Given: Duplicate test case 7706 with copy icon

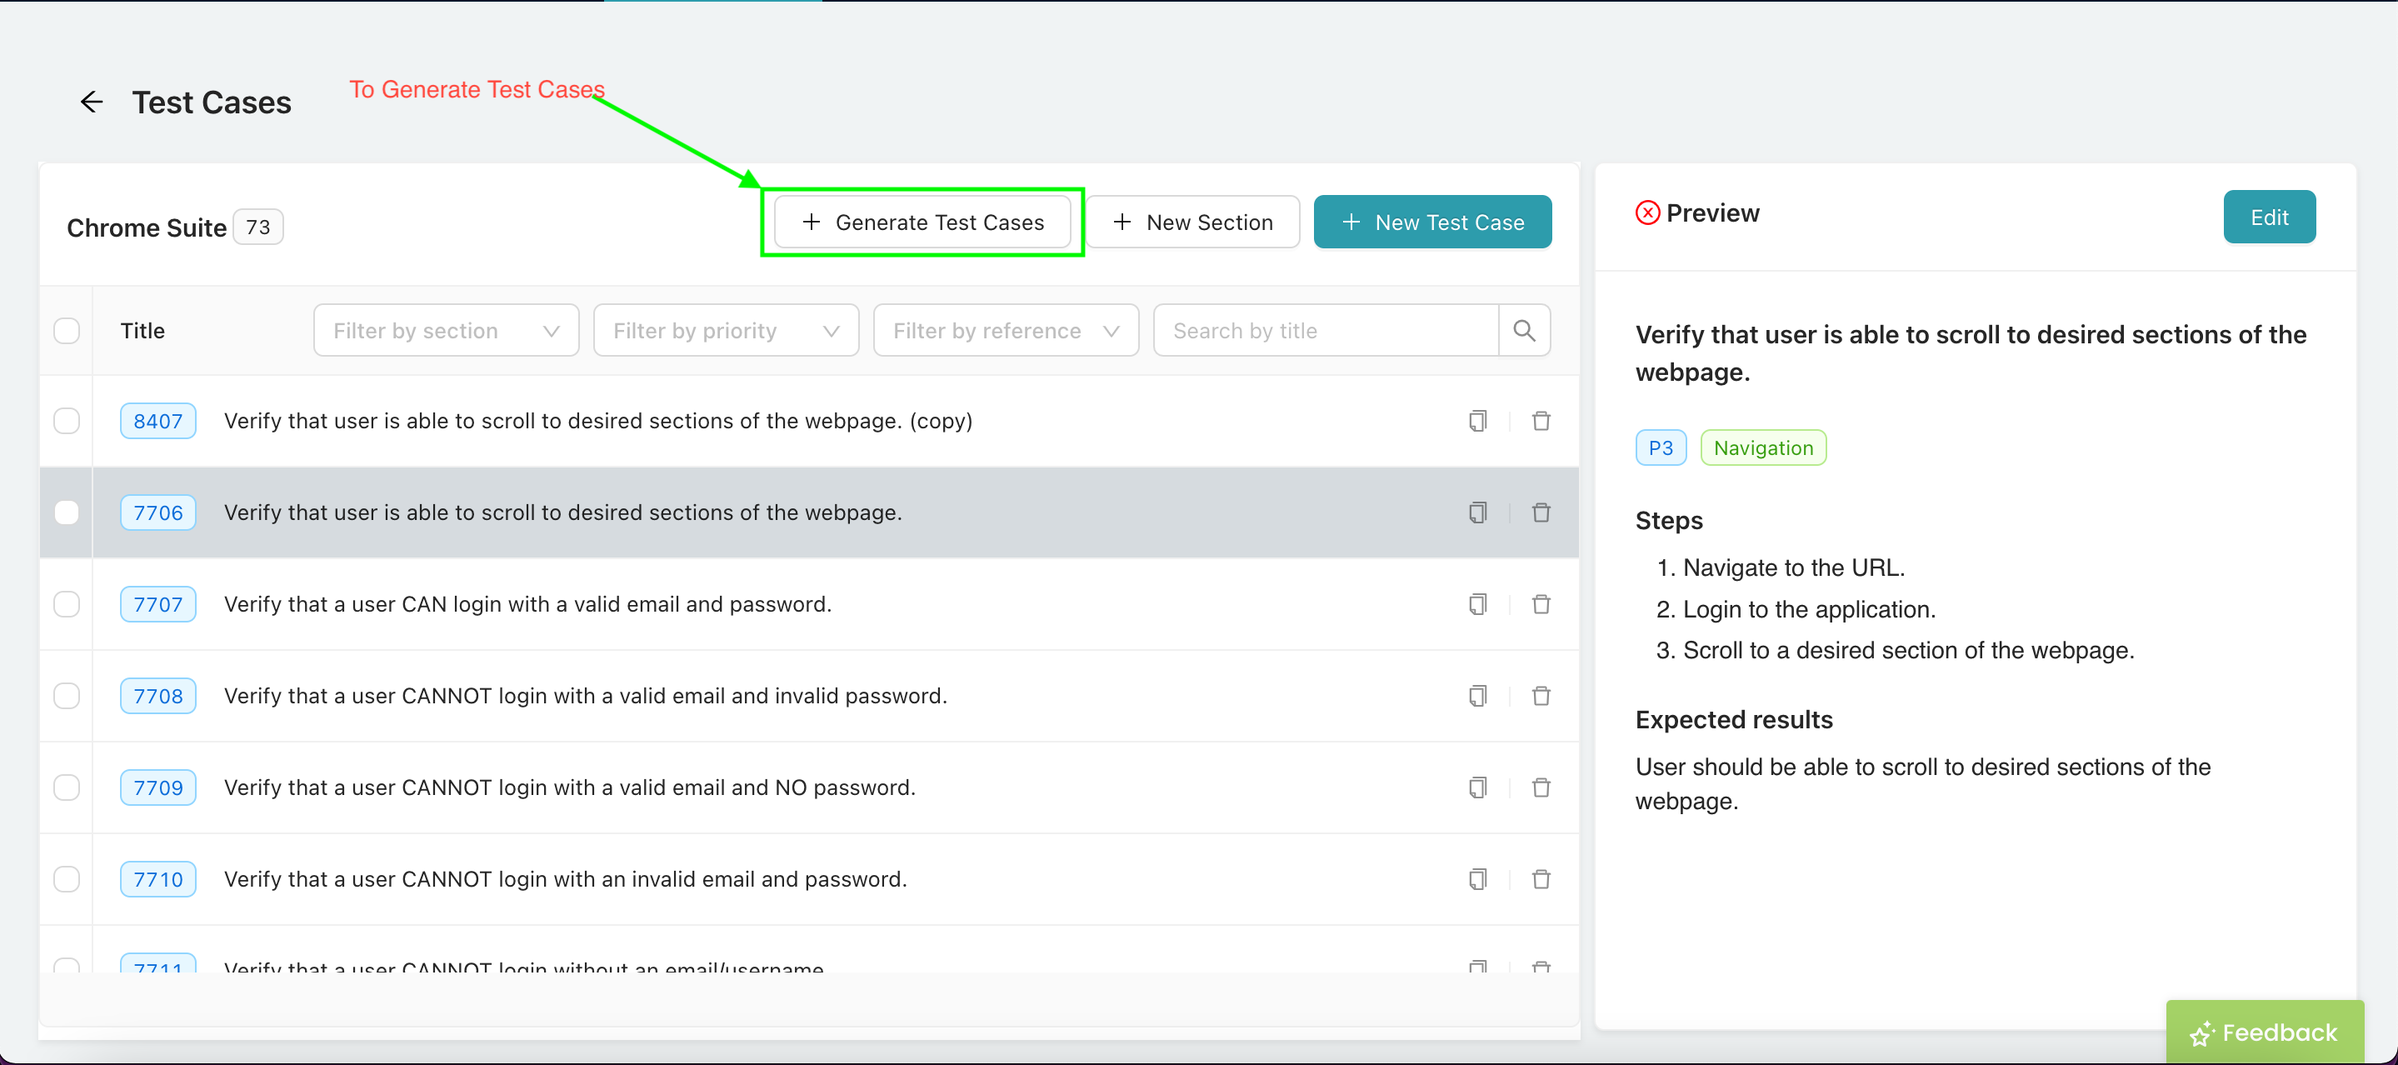Looking at the screenshot, I should 1477,513.
